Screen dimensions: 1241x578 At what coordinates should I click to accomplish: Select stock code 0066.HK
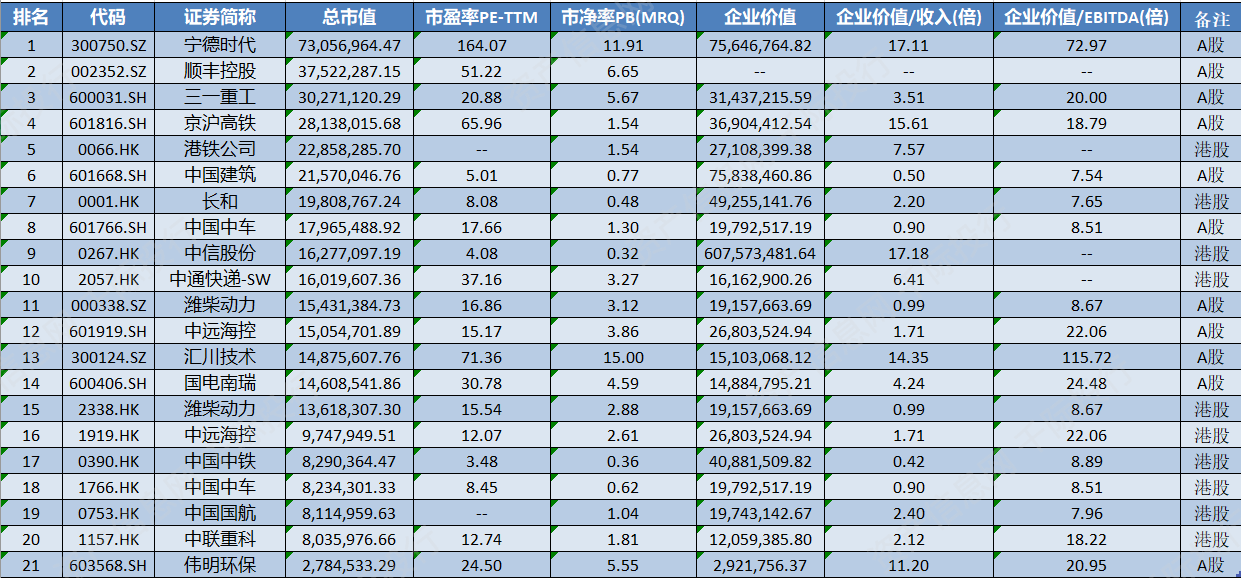pos(109,149)
